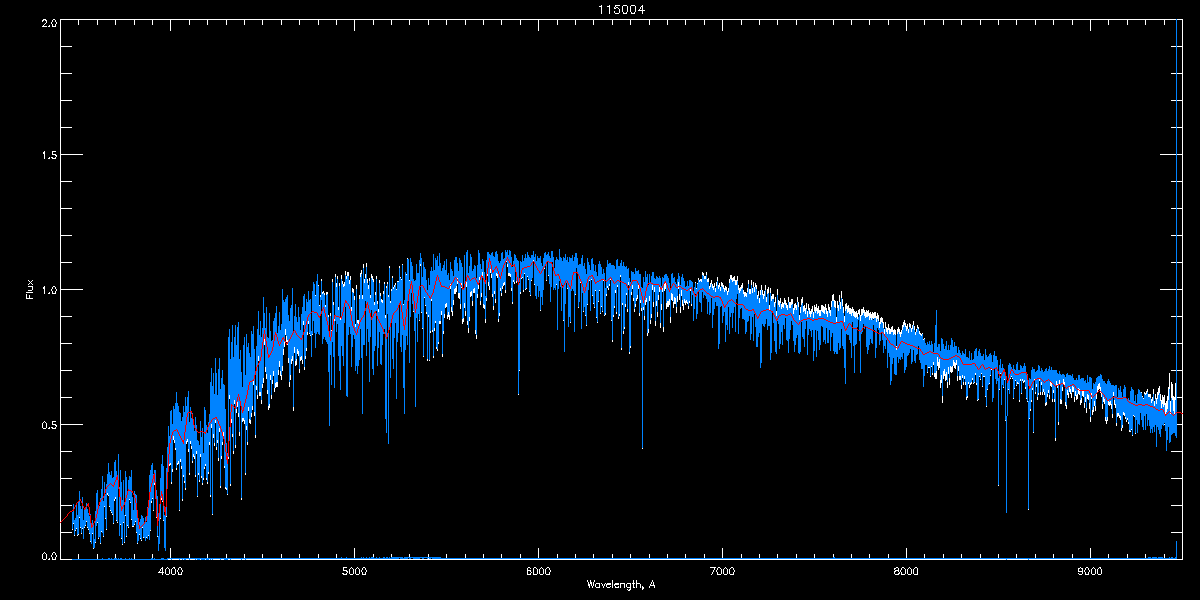Click the 4000 wavelength tick label
Screen dimensions: 1200x600
pyautogui.click(x=171, y=571)
